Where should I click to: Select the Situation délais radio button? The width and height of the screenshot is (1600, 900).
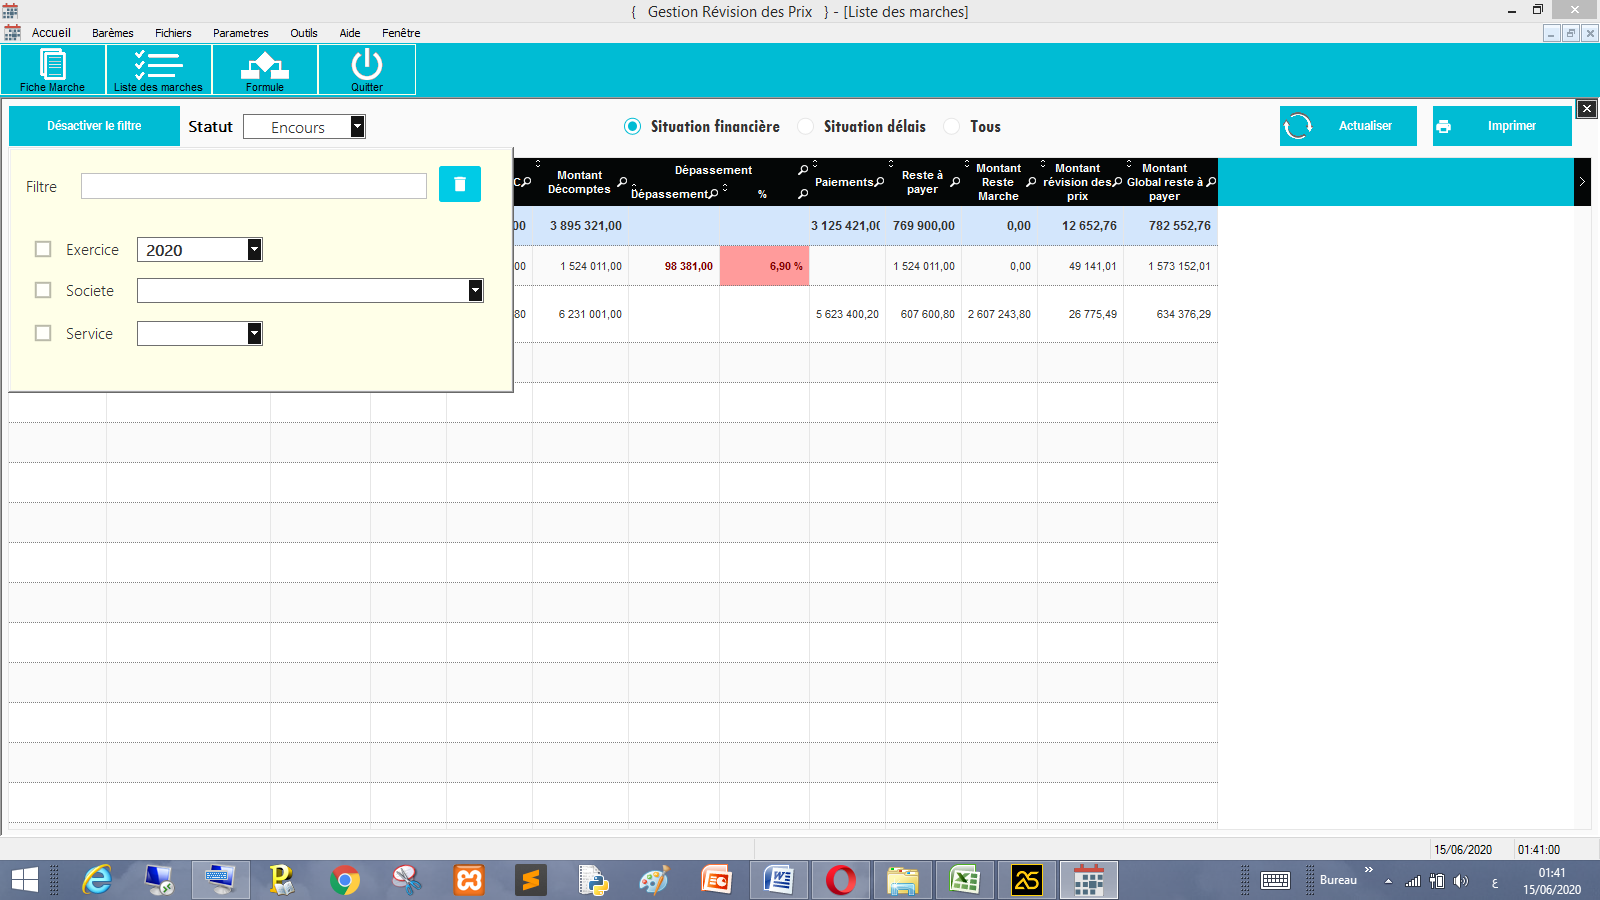coord(806,126)
